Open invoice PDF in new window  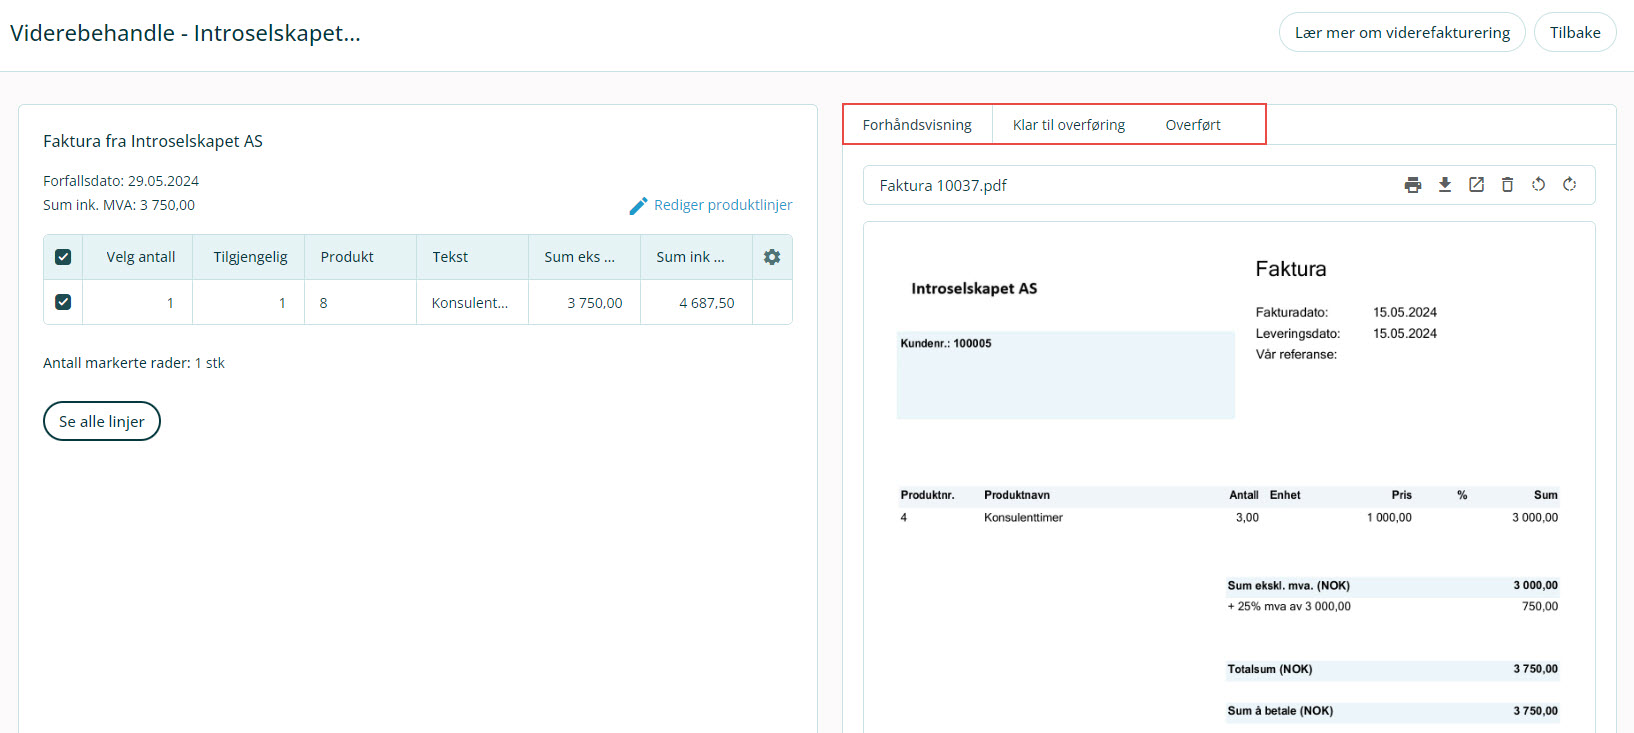pyautogui.click(x=1476, y=185)
